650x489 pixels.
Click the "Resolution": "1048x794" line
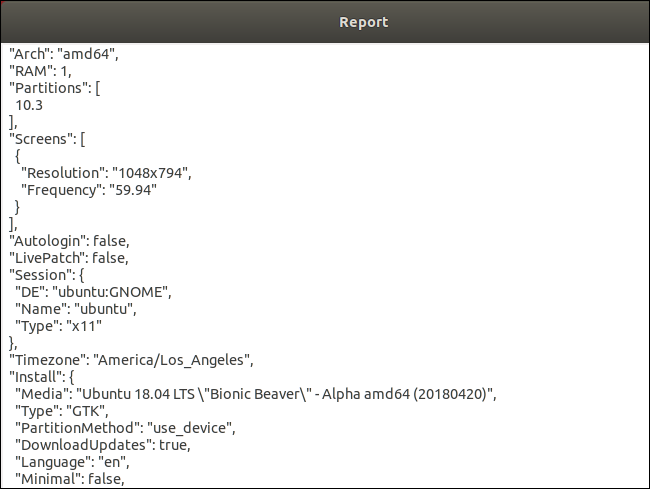tap(105, 172)
